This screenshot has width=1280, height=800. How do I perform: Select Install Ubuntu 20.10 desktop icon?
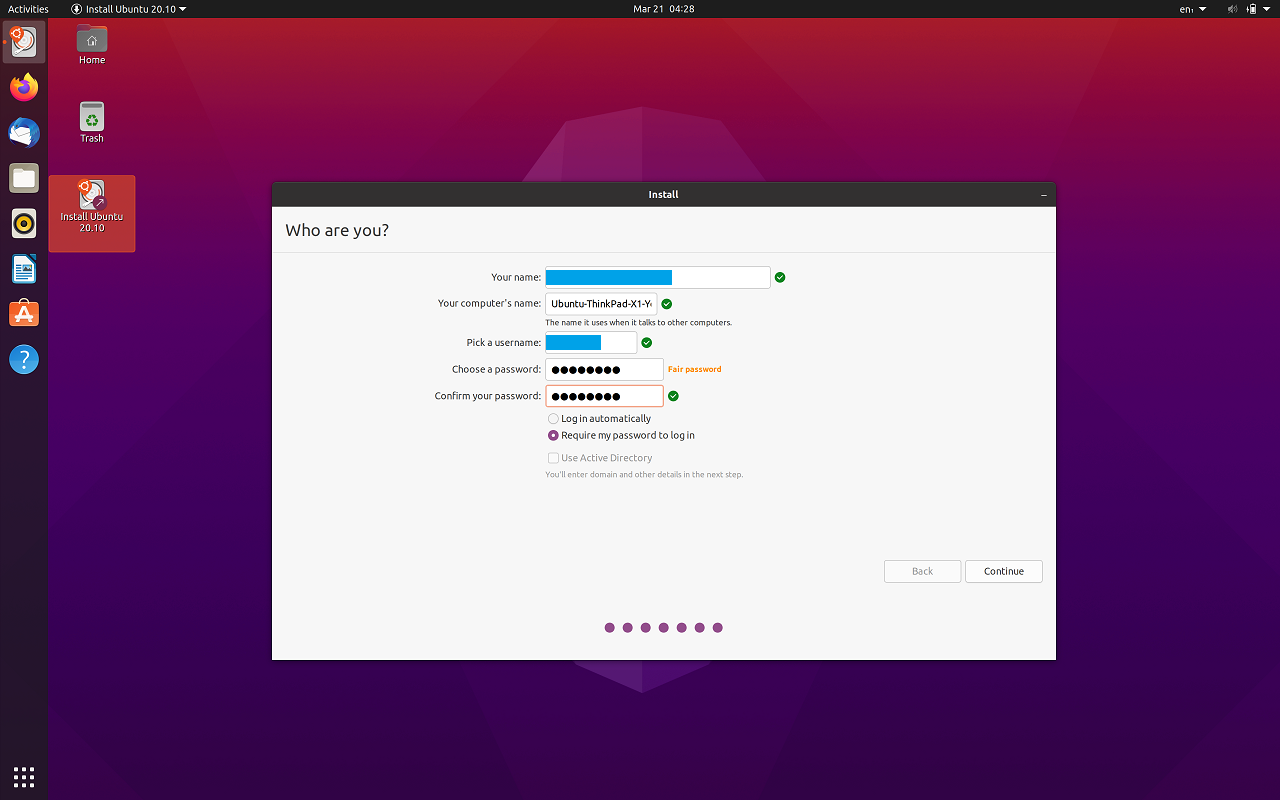point(92,214)
